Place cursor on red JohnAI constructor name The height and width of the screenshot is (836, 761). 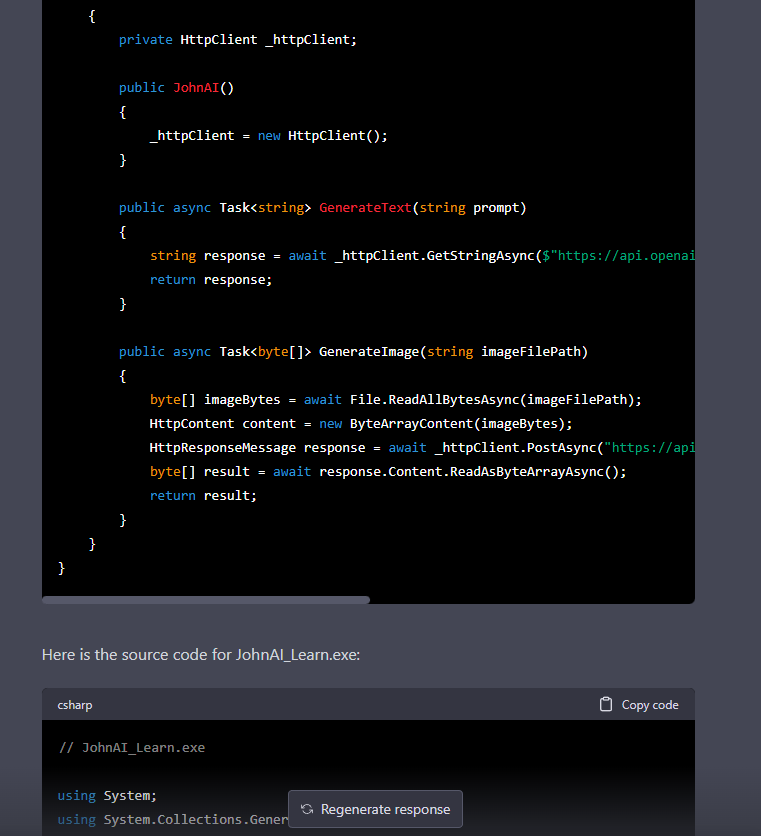point(195,88)
